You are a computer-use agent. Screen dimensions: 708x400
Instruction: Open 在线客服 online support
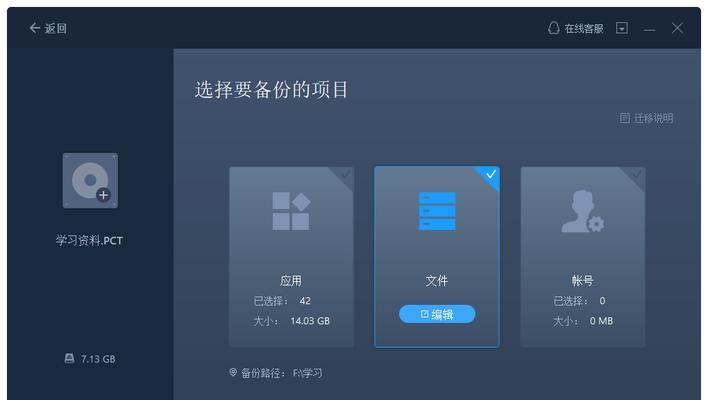click(583, 28)
